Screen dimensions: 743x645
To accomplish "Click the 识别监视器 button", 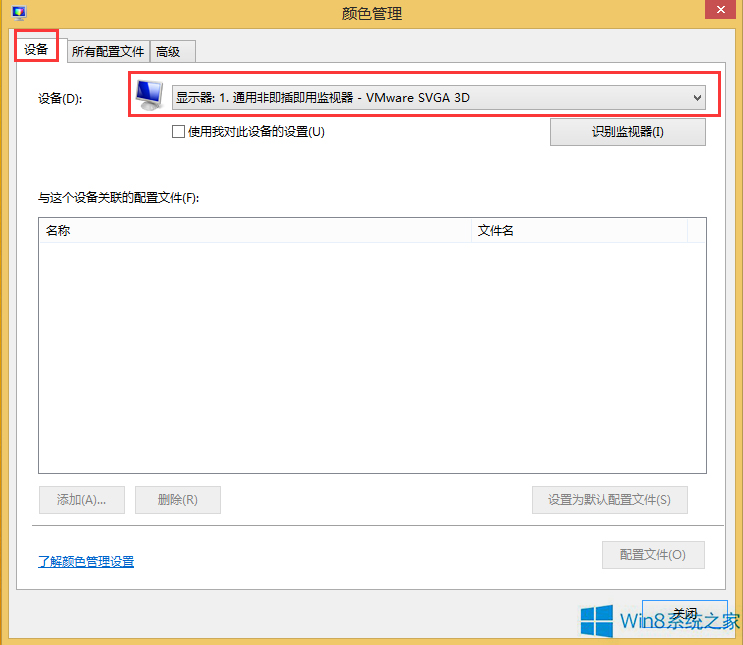I will tap(627, 132).
